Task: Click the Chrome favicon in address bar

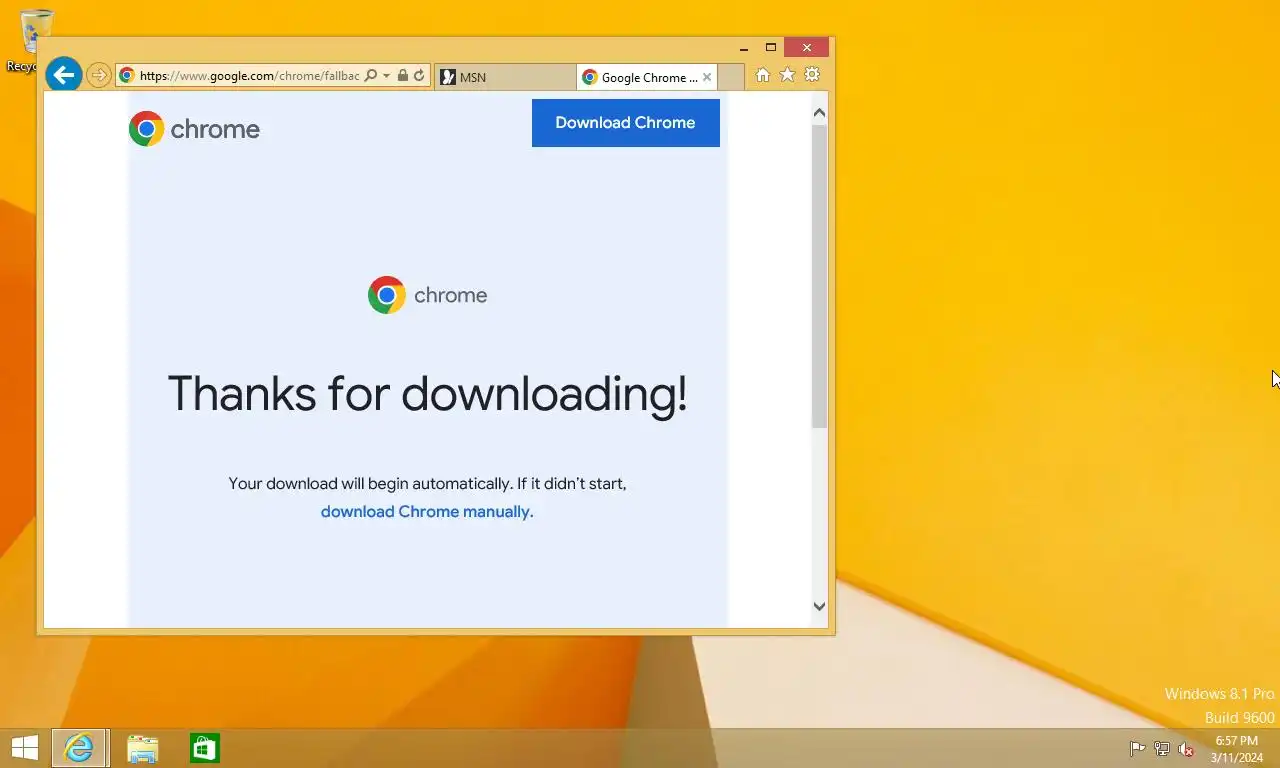Action: 126,76
